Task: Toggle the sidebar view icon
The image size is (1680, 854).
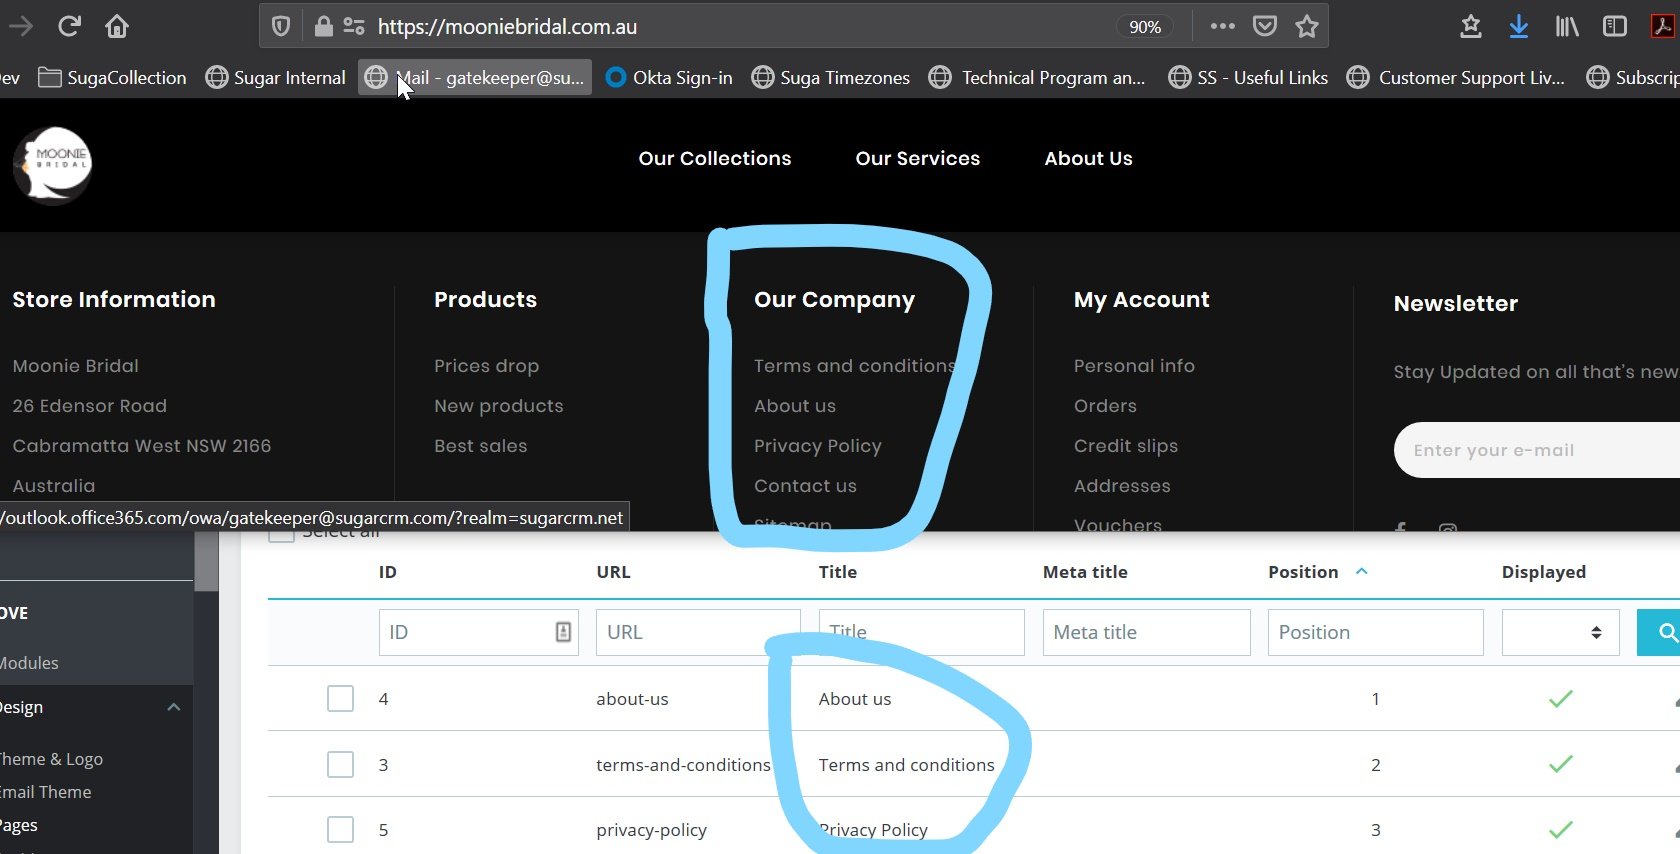Action: click(x=1614, y=27)
